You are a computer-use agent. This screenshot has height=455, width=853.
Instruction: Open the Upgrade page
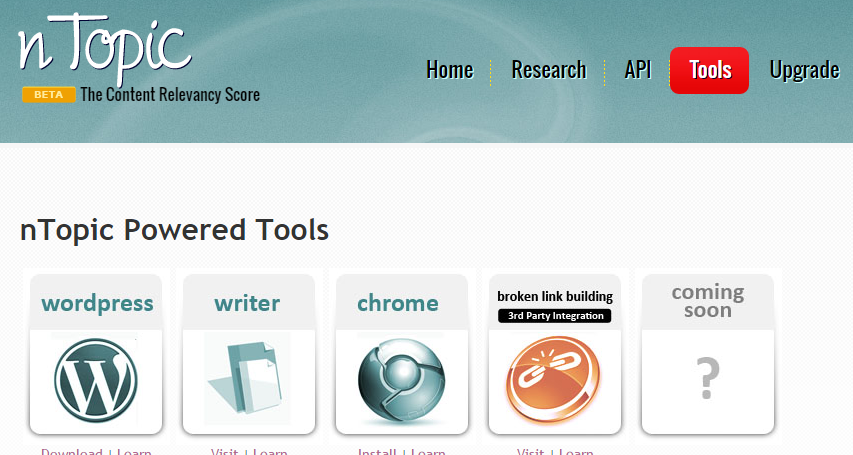(x=805, y=71)
